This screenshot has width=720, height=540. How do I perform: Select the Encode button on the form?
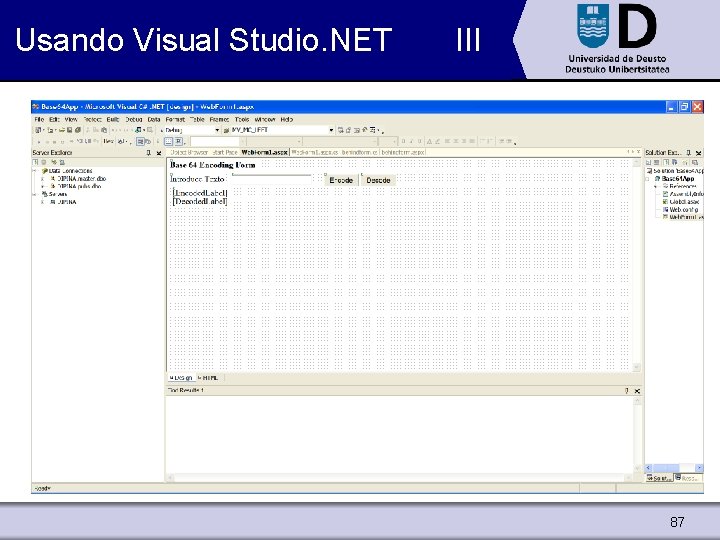[341, 180]
